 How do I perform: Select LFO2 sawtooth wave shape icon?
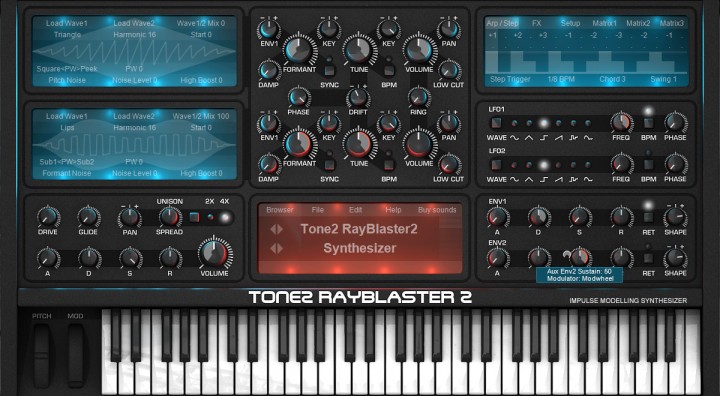point(558,179)
